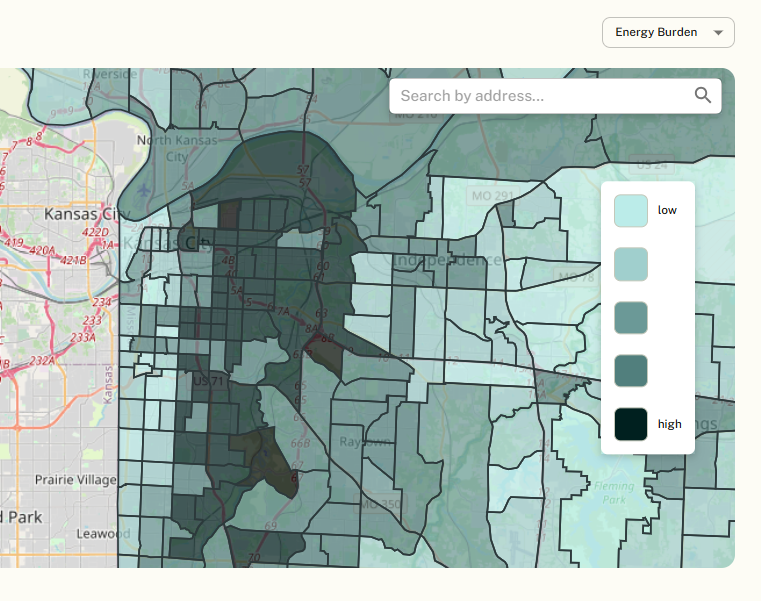Click the dropdown arrow beside Energy Burden
This screenshot has width=761, height=601.
pos(718,33)
